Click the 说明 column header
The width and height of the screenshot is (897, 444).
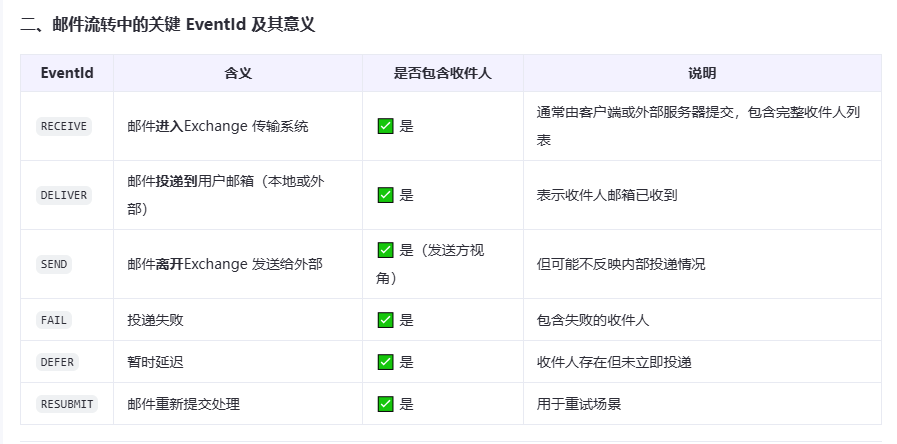(702, 73)
